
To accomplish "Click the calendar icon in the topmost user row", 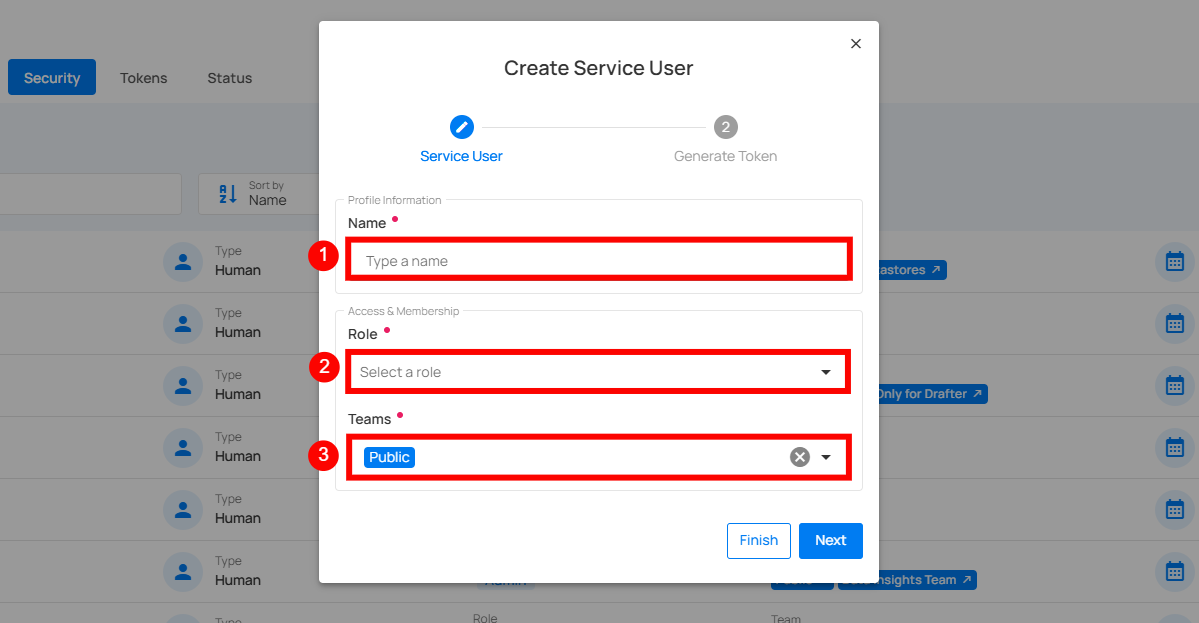I will (1174, 261).
